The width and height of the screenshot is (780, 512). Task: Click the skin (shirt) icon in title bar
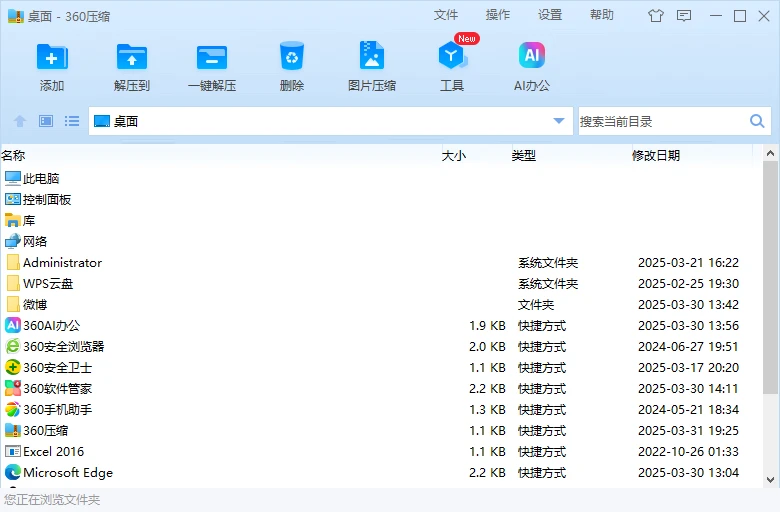click(656, 16)
